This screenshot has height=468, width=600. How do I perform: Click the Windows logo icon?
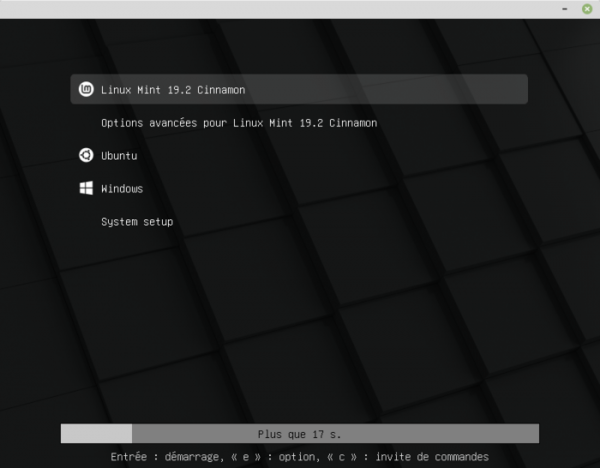(x=86, y=188)
